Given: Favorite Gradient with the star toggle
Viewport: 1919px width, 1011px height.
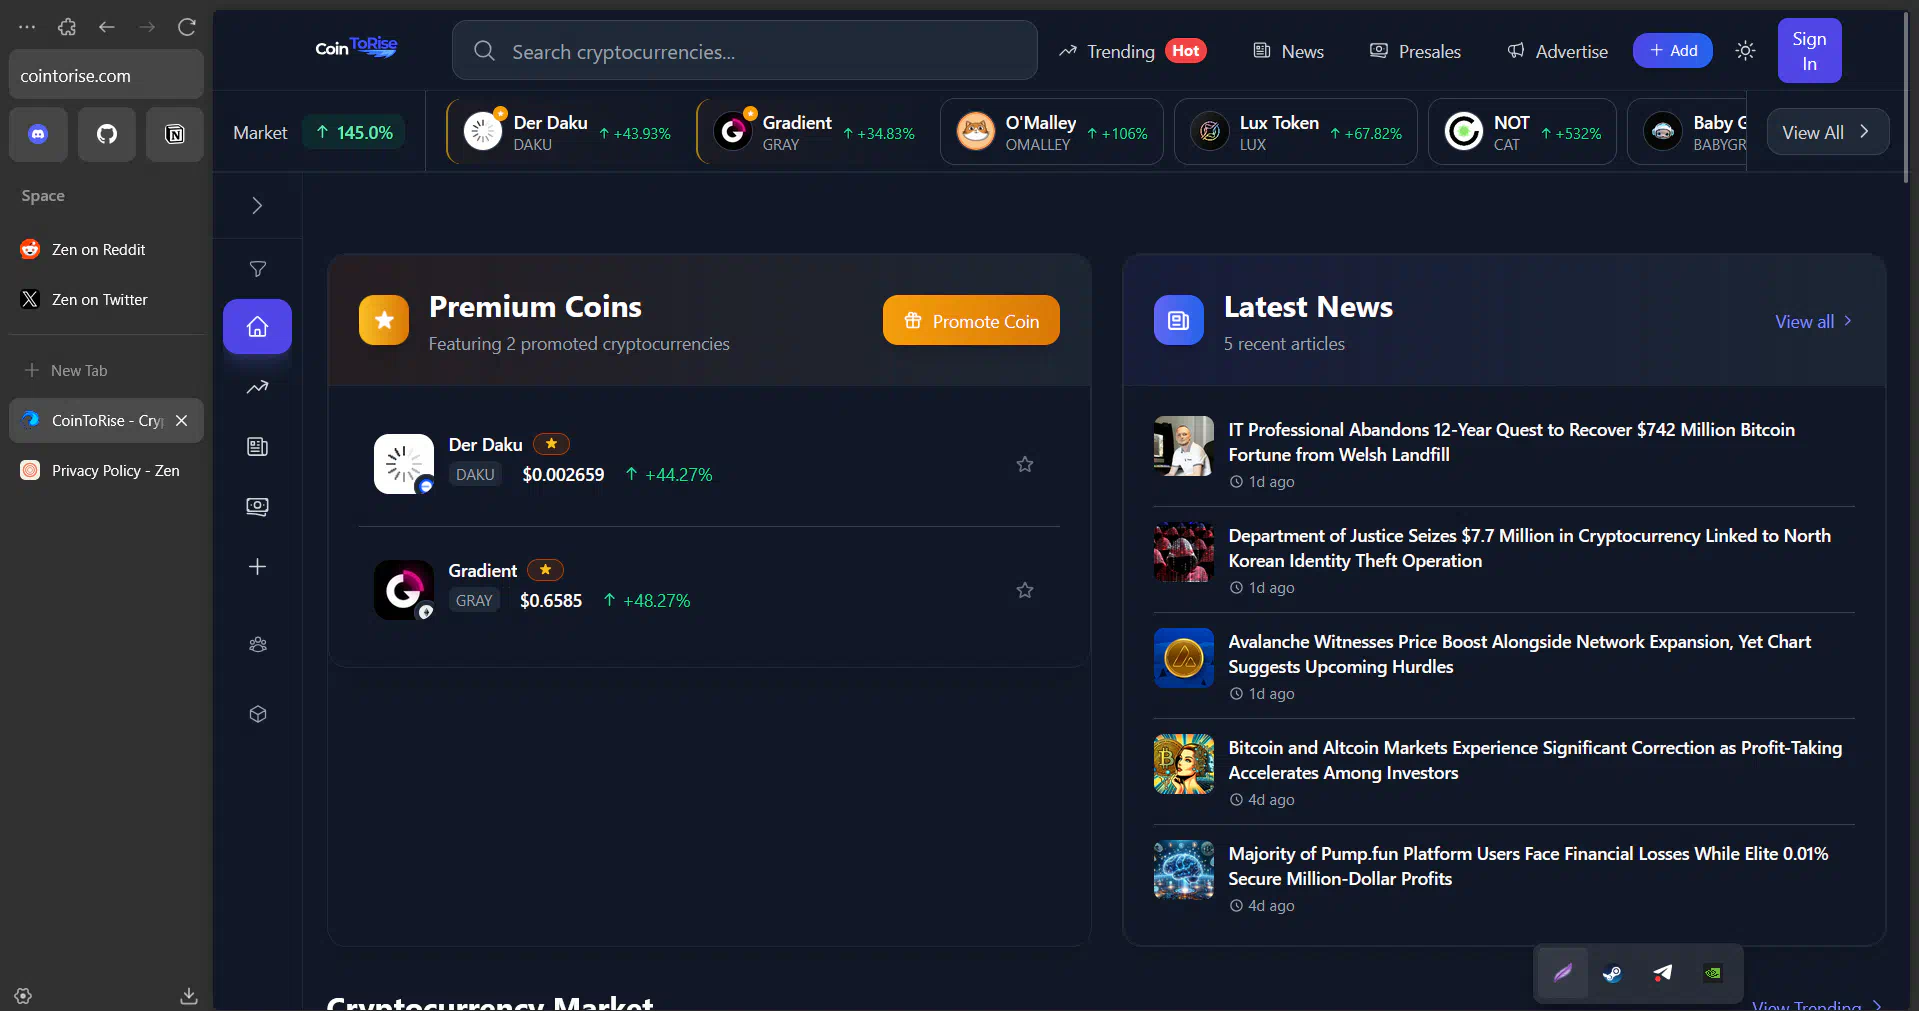Looking at the screenshot, I should [1024, 590].
